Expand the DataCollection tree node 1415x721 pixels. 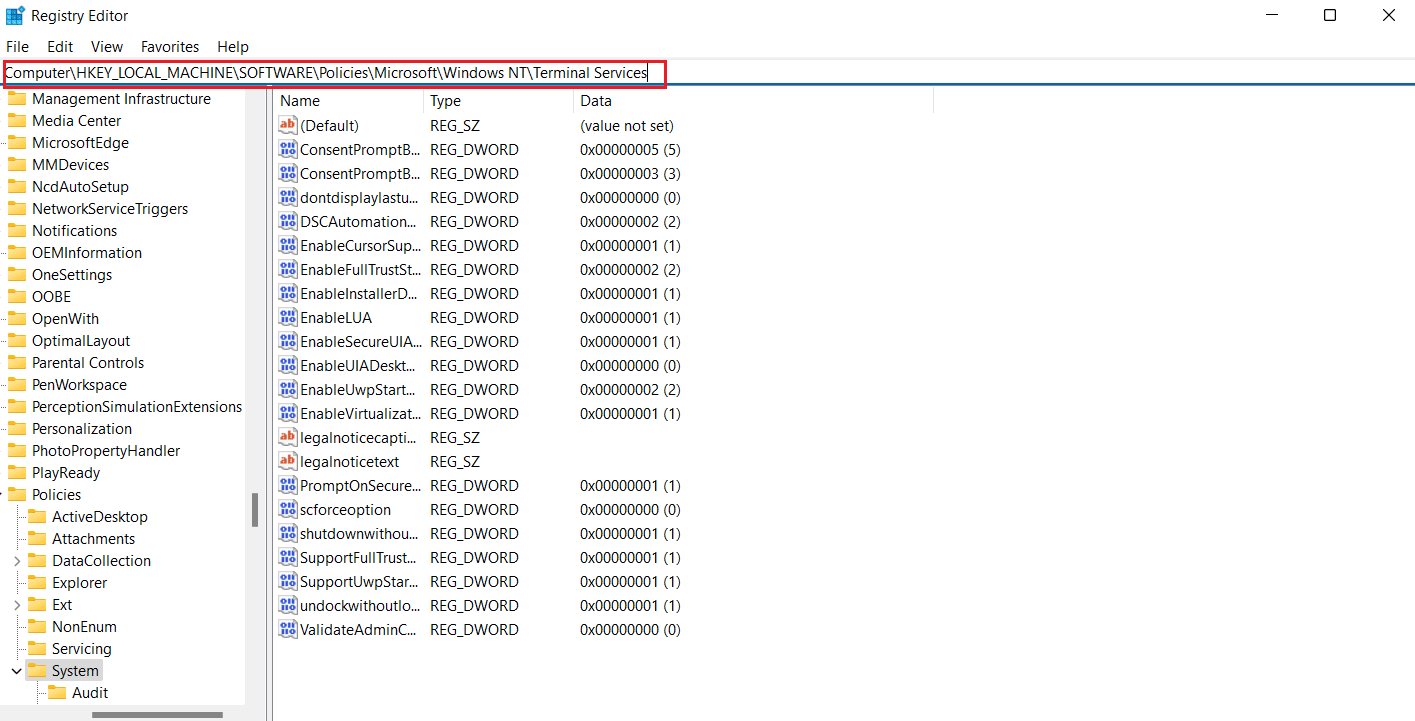coord(17,561)
